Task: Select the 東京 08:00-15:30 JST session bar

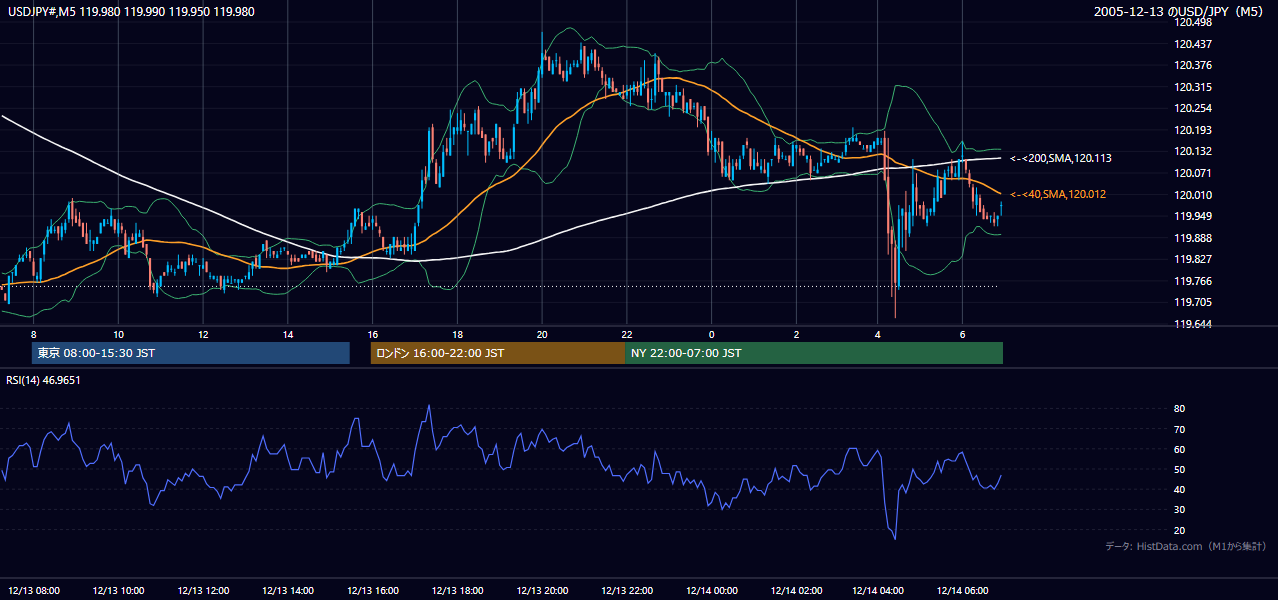Action: 190,353
